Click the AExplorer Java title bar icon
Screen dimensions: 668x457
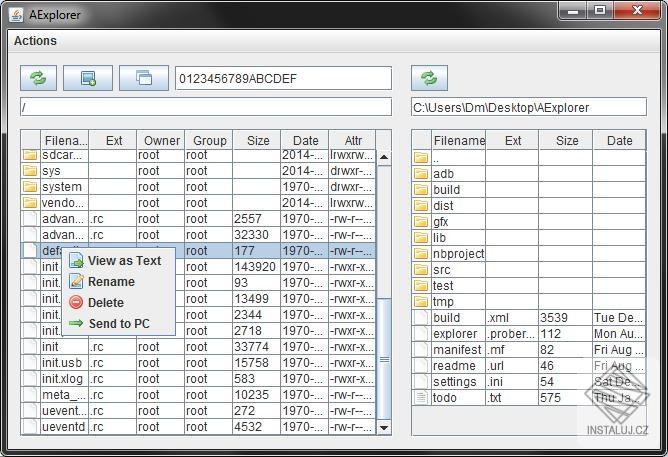[x=16, y=15]
